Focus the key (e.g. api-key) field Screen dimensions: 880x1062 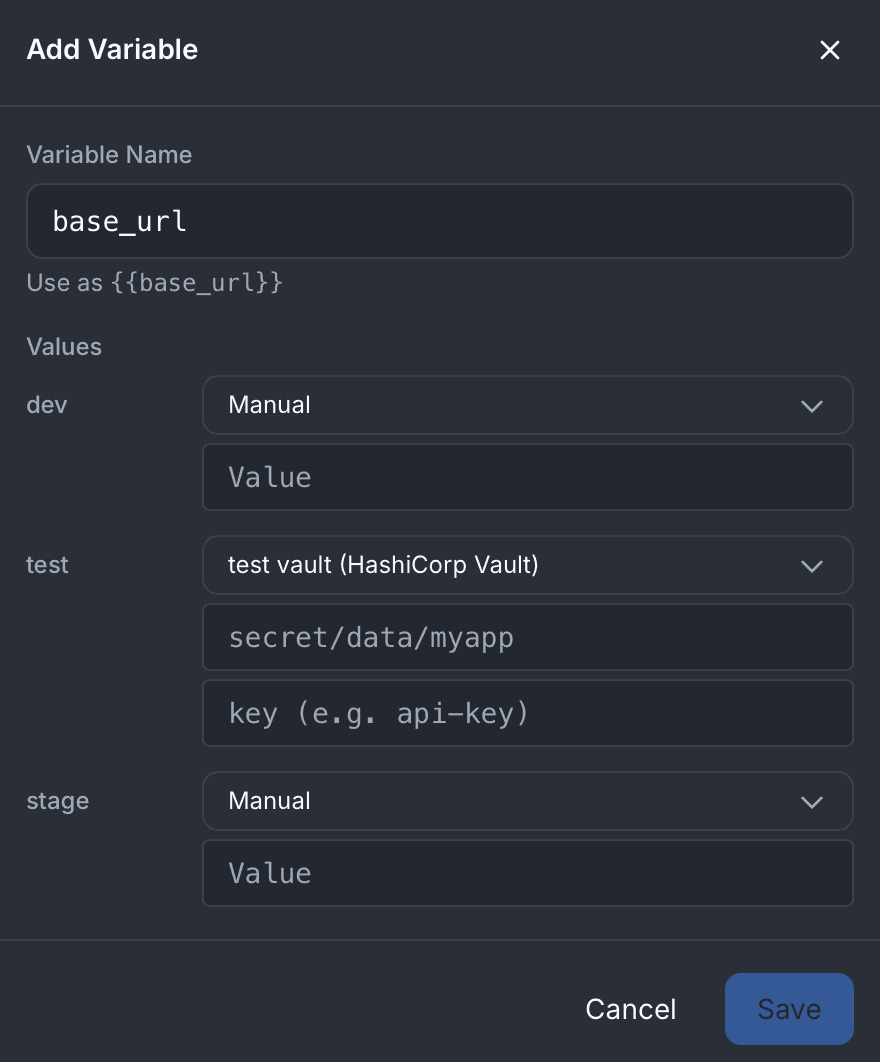click(x=528, y=713)
